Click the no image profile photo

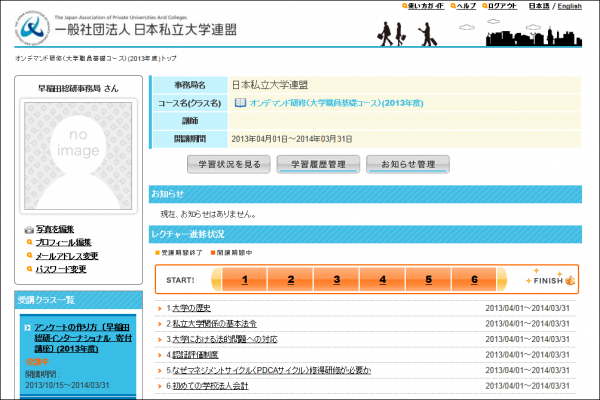78,155
